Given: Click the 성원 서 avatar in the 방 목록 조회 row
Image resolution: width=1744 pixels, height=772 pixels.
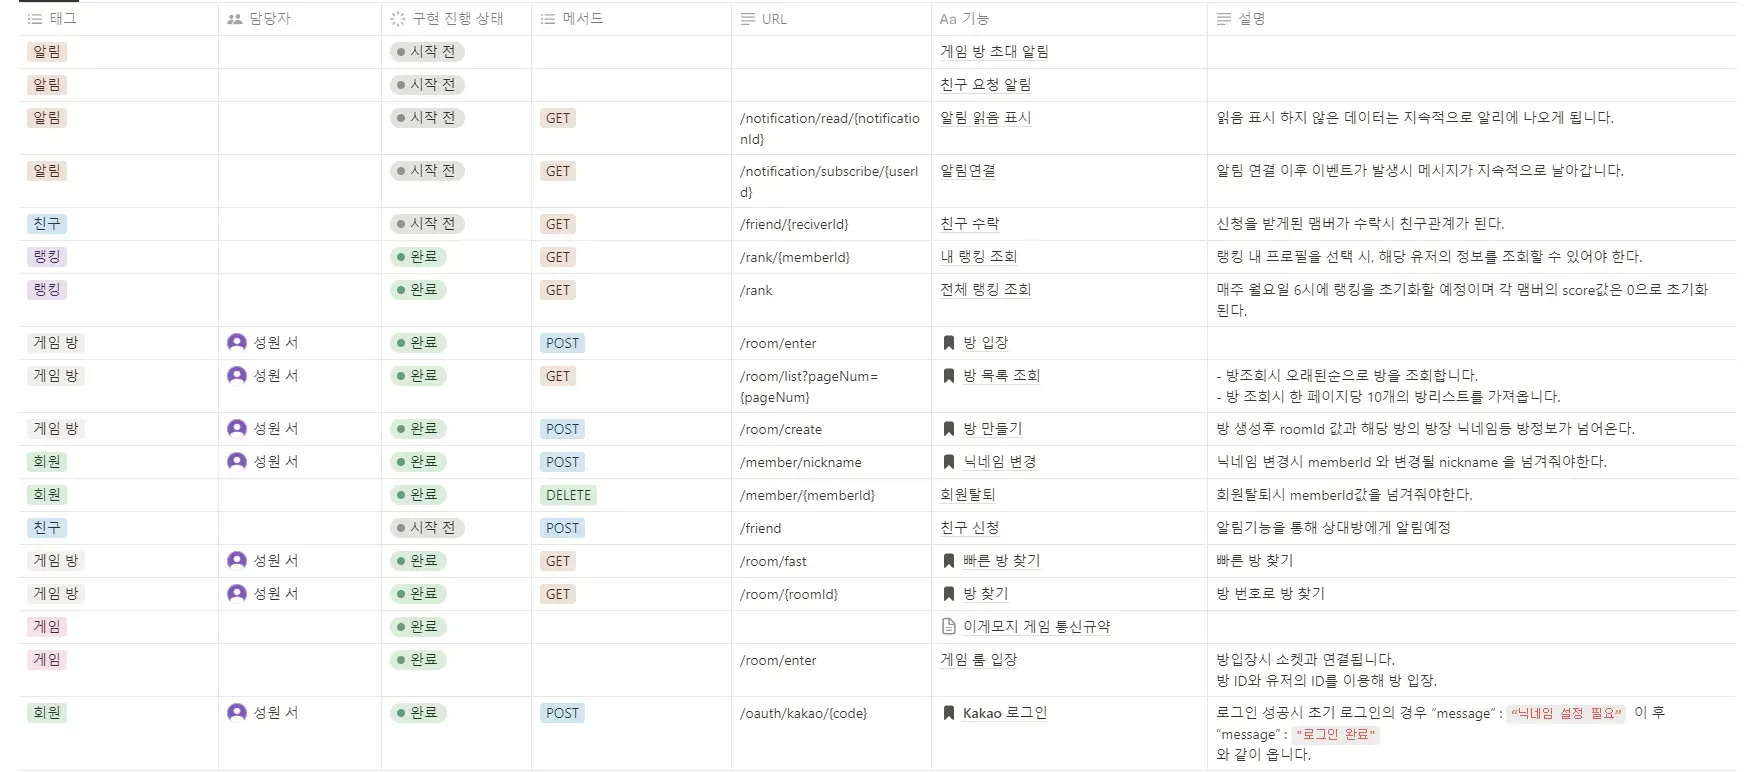Looking at the screenshot, I should click(237, 375).
